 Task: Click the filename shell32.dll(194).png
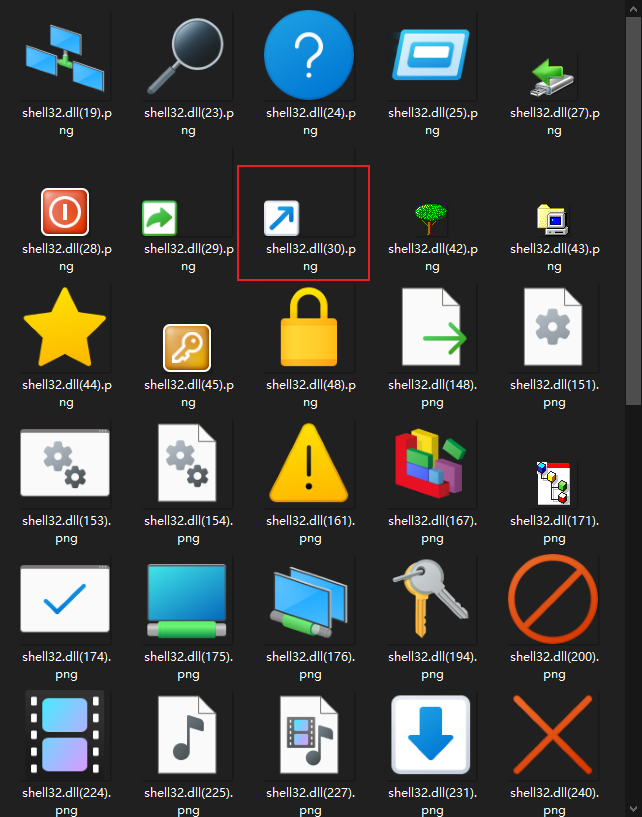click(x=433, y=665)
